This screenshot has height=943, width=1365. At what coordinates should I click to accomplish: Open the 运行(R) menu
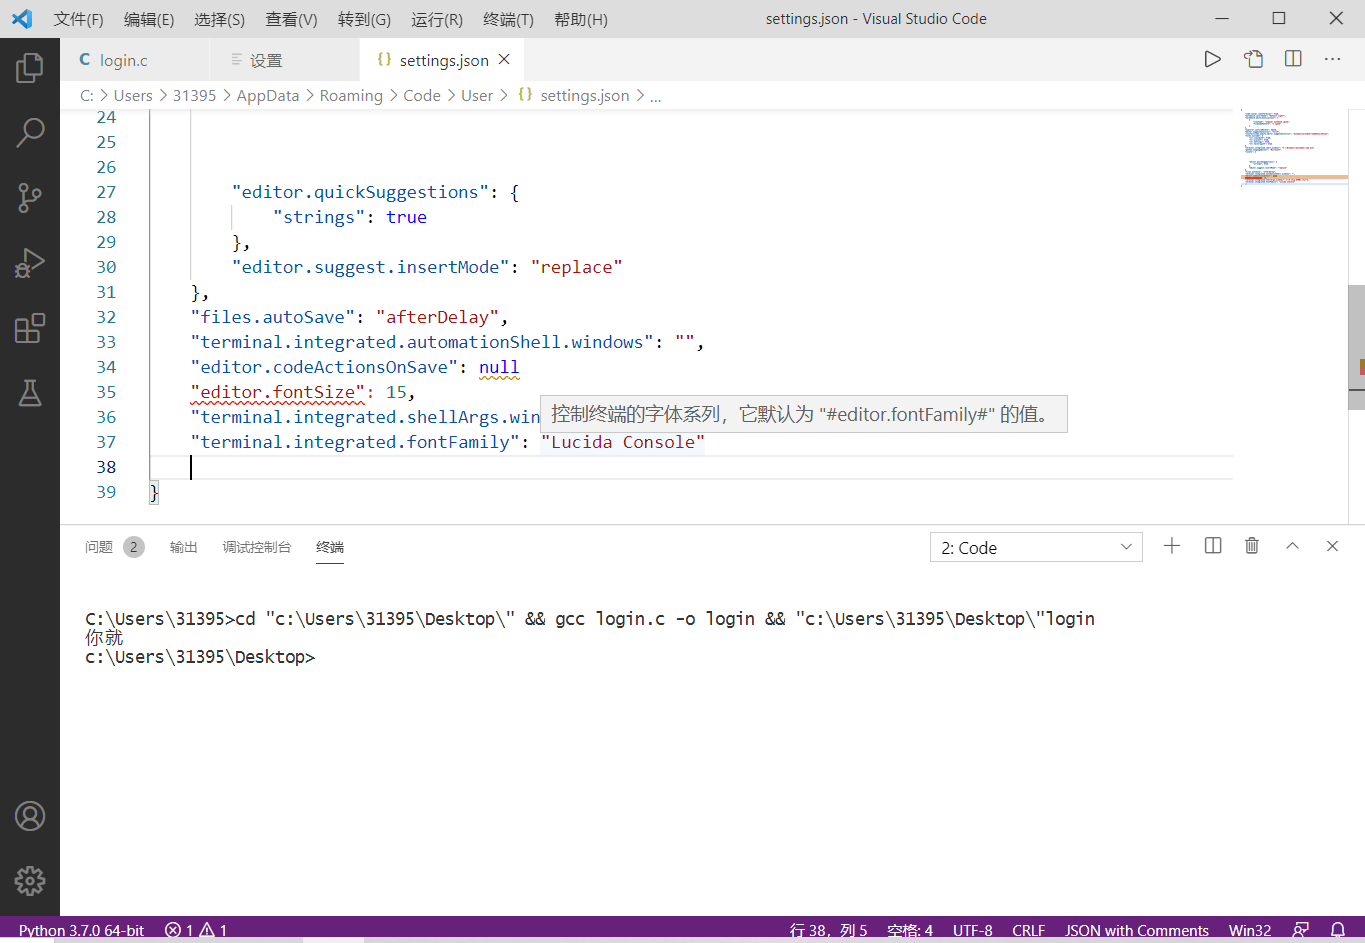coord(437,19)
